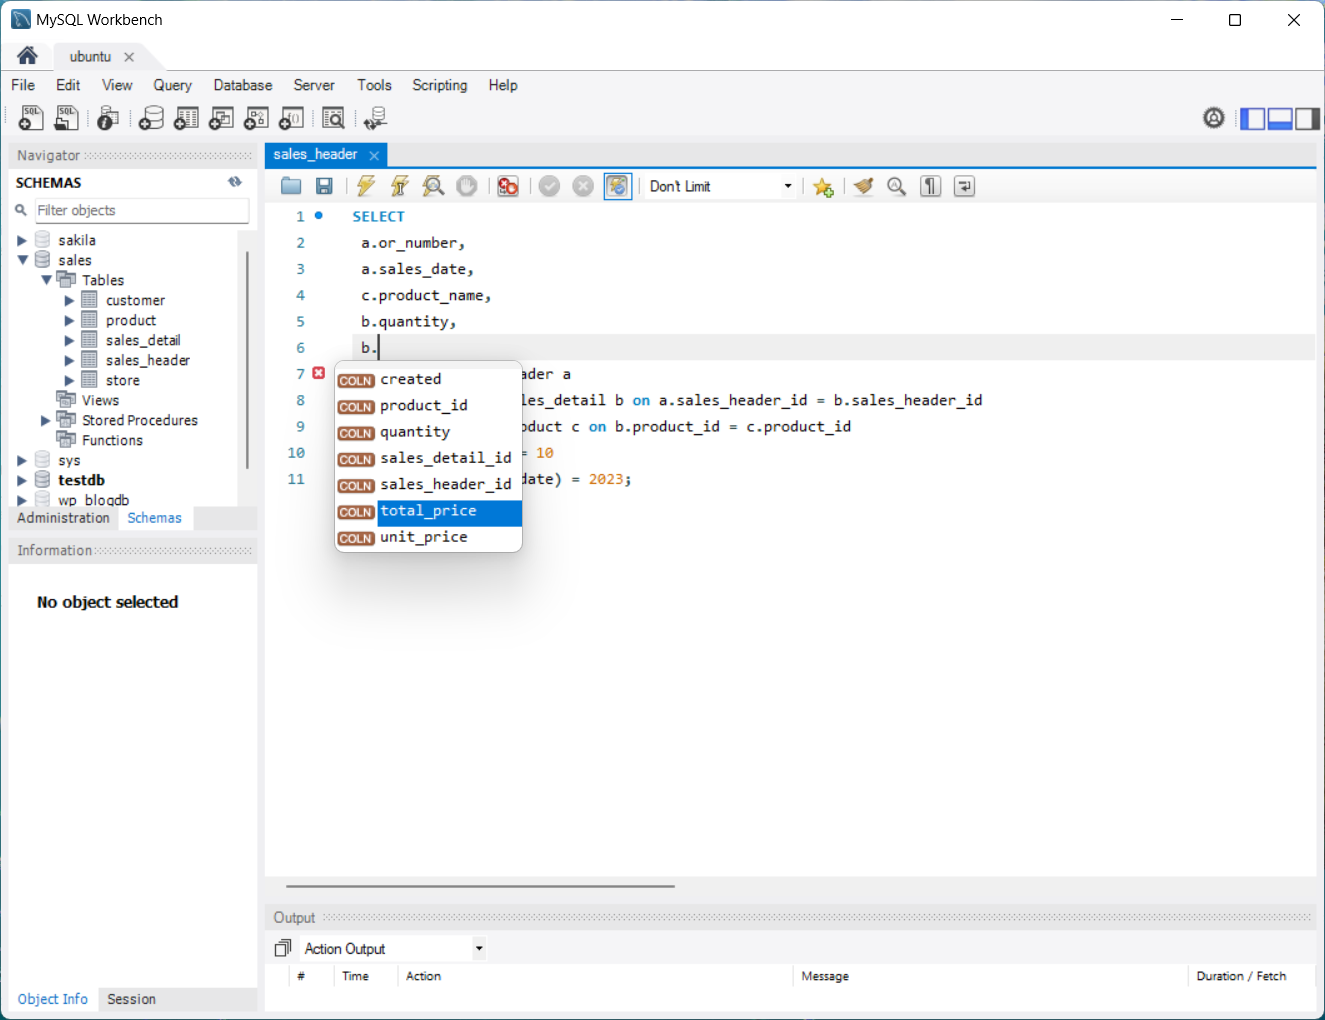Image resolution: width=1325 pixels, height=1020 pixels.
Task: Toggle the right sidebar panel visibility
Action: (x=1307, y=118)
